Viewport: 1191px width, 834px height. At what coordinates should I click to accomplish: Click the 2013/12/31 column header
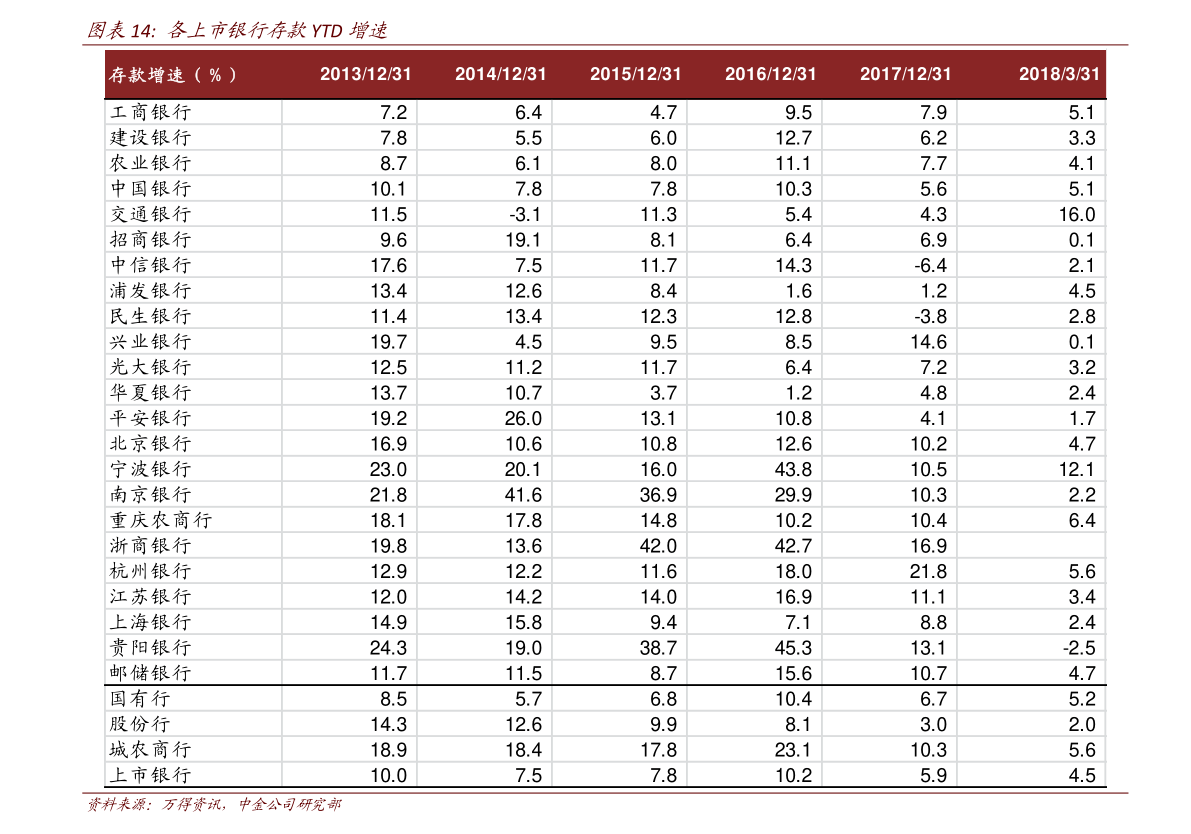coord(365,74)
